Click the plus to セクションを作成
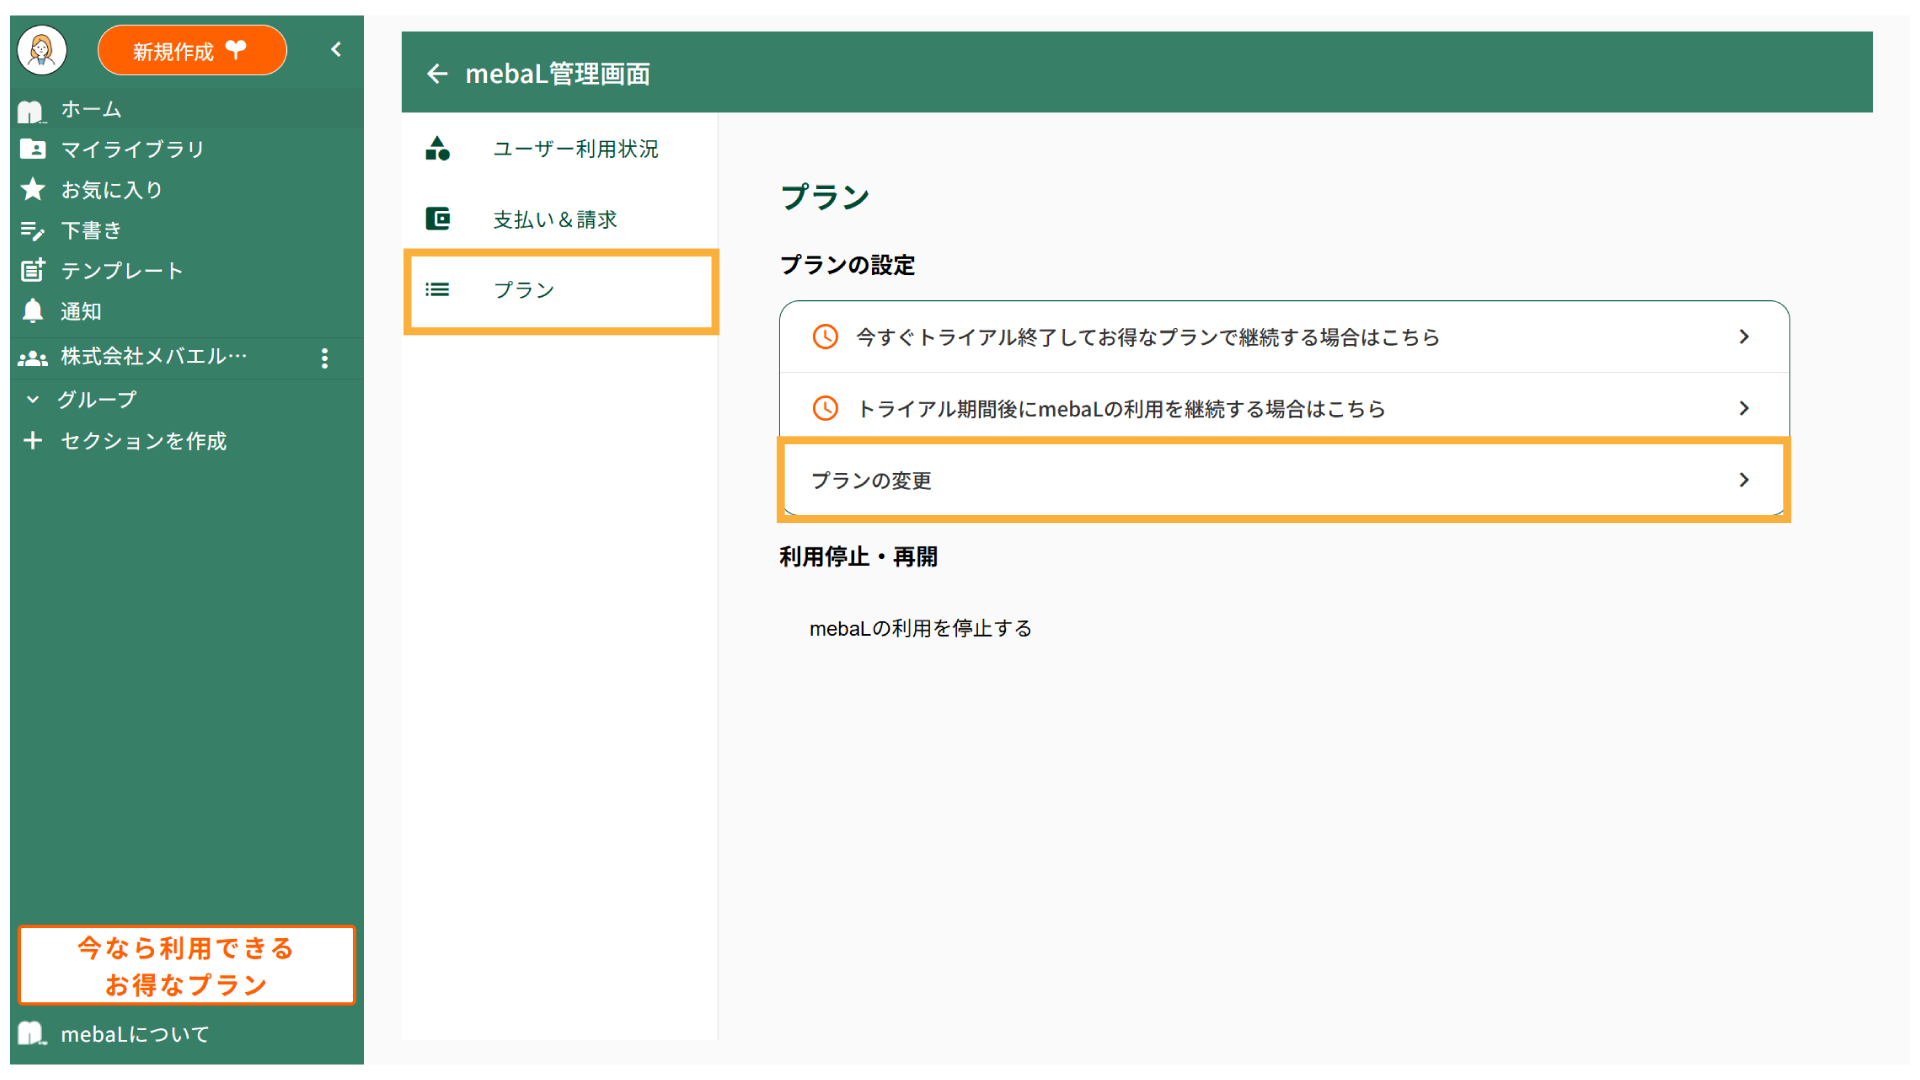The width and height of the screenshot is (1920, 1080). [33, 441]
